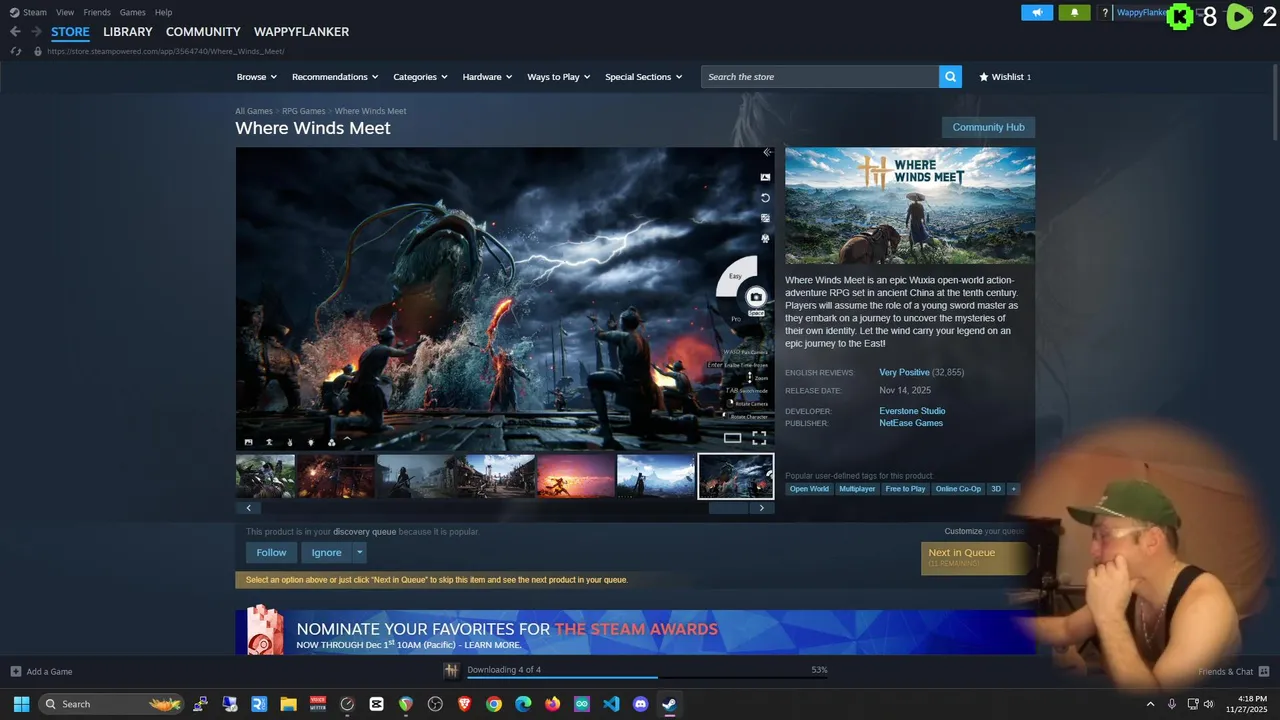Open the volume tray control

[x=1208, y=704]
